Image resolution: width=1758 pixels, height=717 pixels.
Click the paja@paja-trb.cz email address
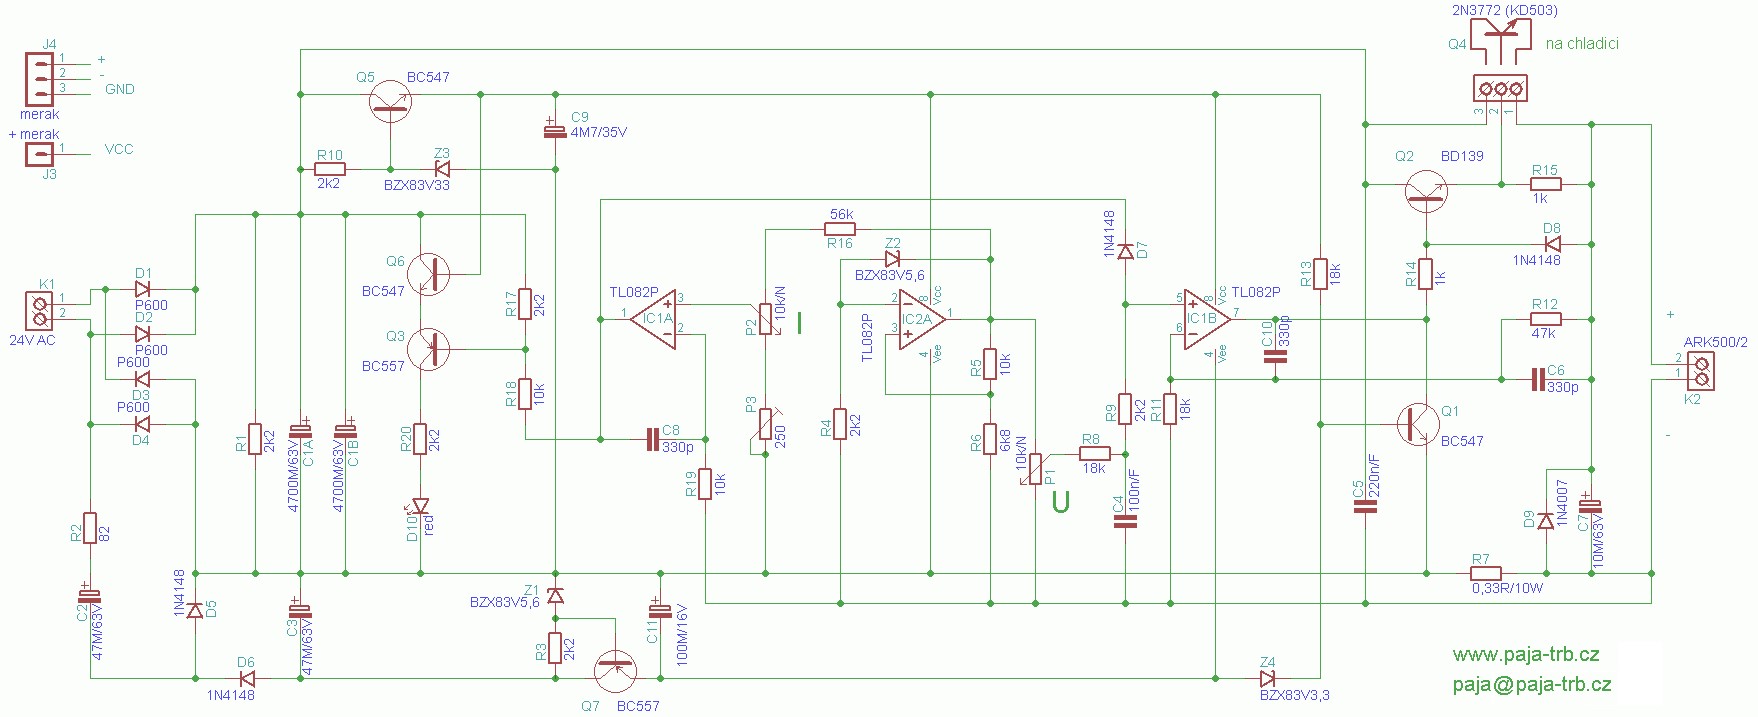tap(1531, 685)
